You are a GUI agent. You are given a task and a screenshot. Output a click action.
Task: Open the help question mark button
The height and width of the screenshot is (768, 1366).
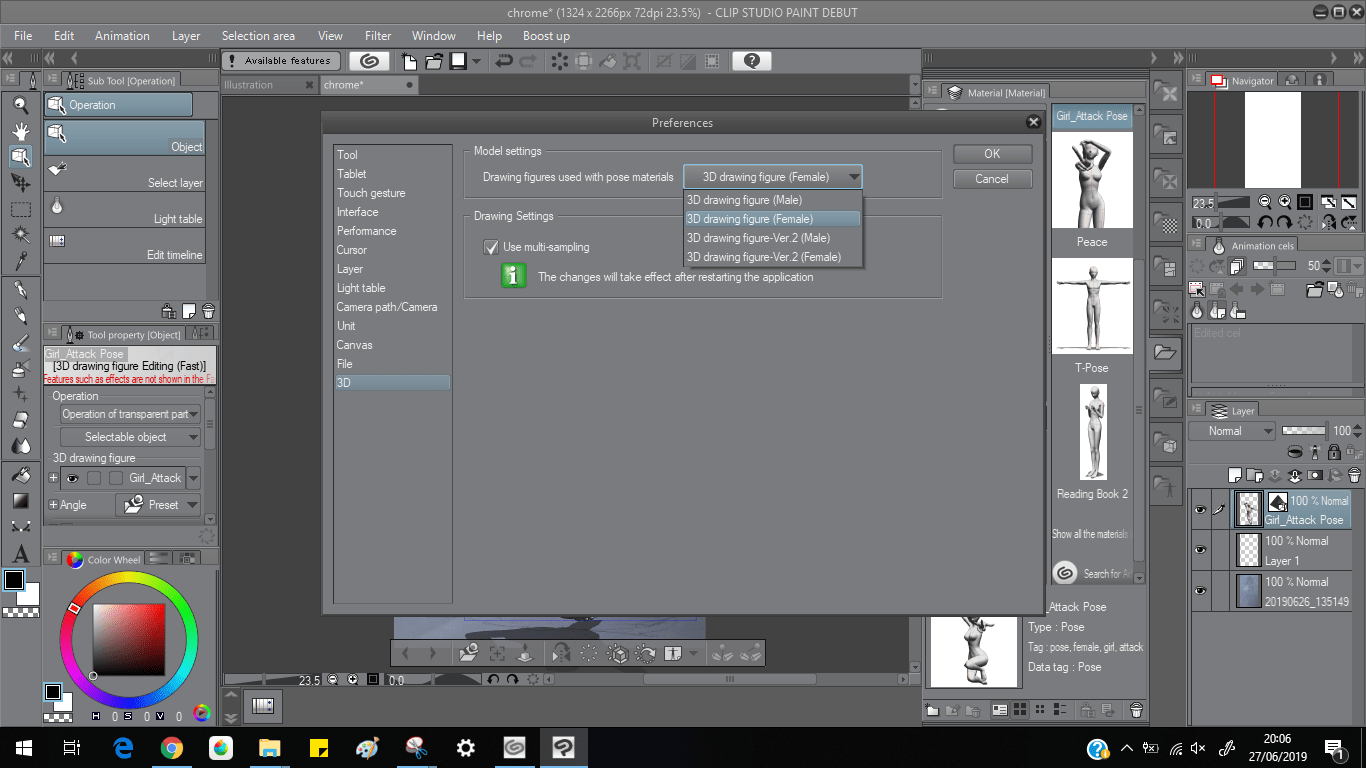point(752,61)
